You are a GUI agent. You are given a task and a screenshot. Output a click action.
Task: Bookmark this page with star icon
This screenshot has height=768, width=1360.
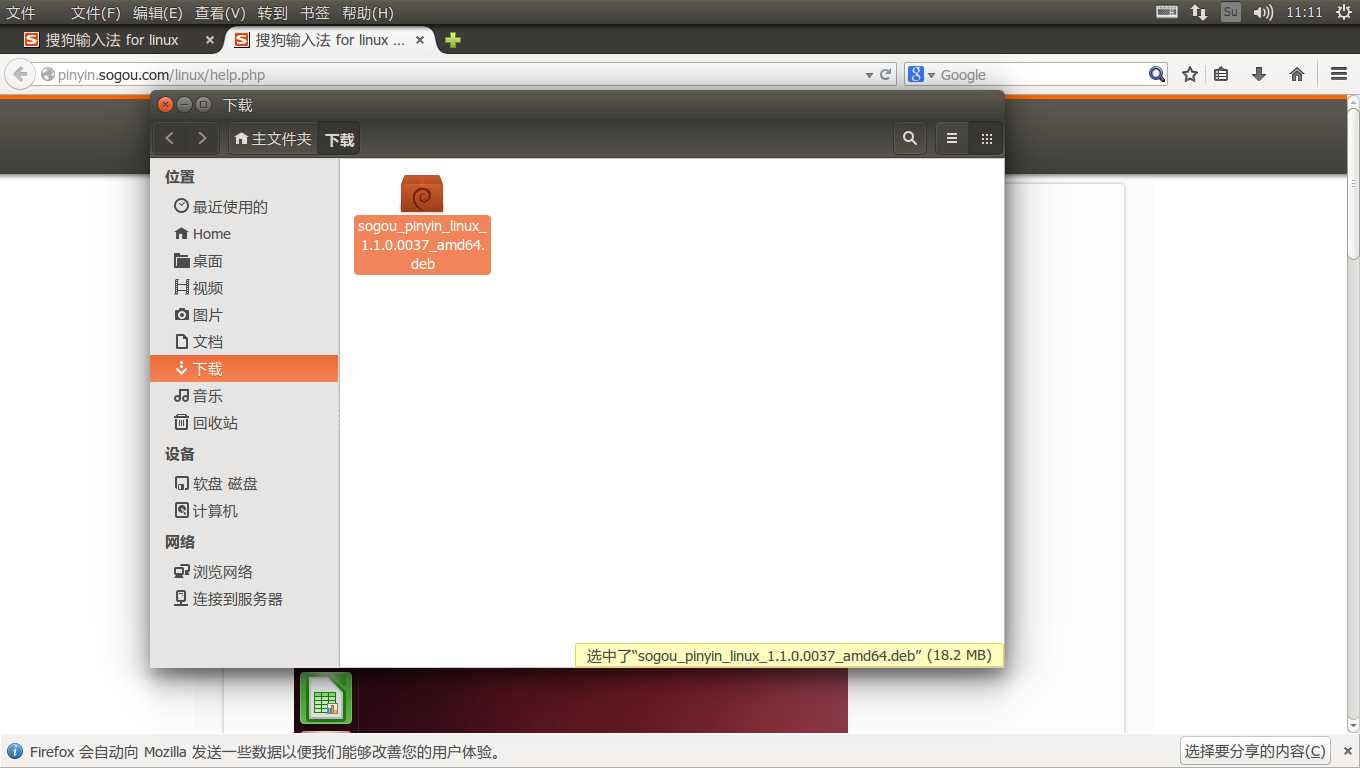1190,74
